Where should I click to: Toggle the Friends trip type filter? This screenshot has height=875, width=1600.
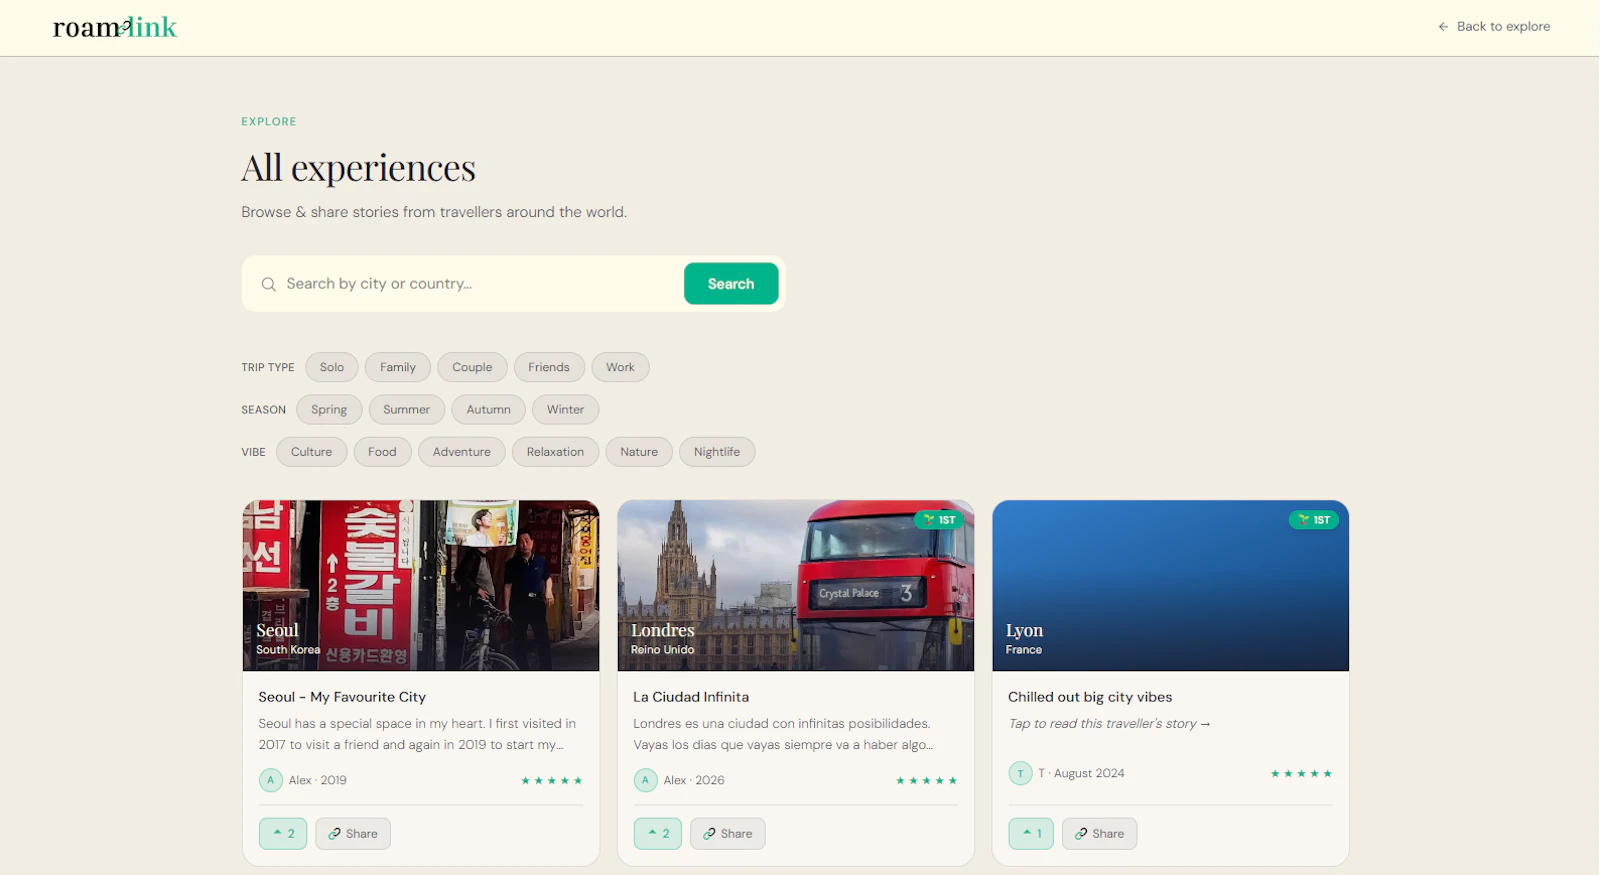549,367
